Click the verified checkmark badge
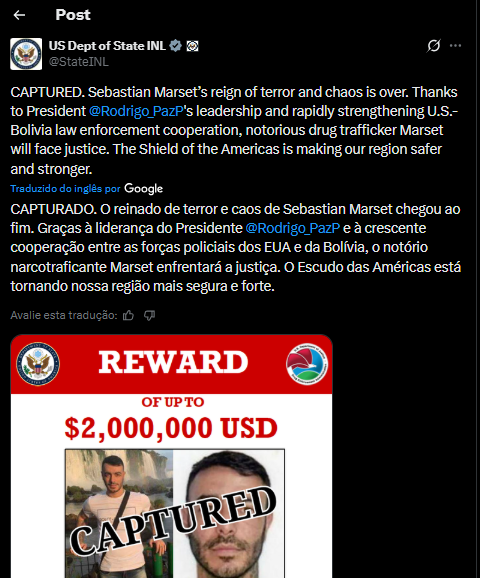The height and width of the screenshot is (578, 480). 175,46
